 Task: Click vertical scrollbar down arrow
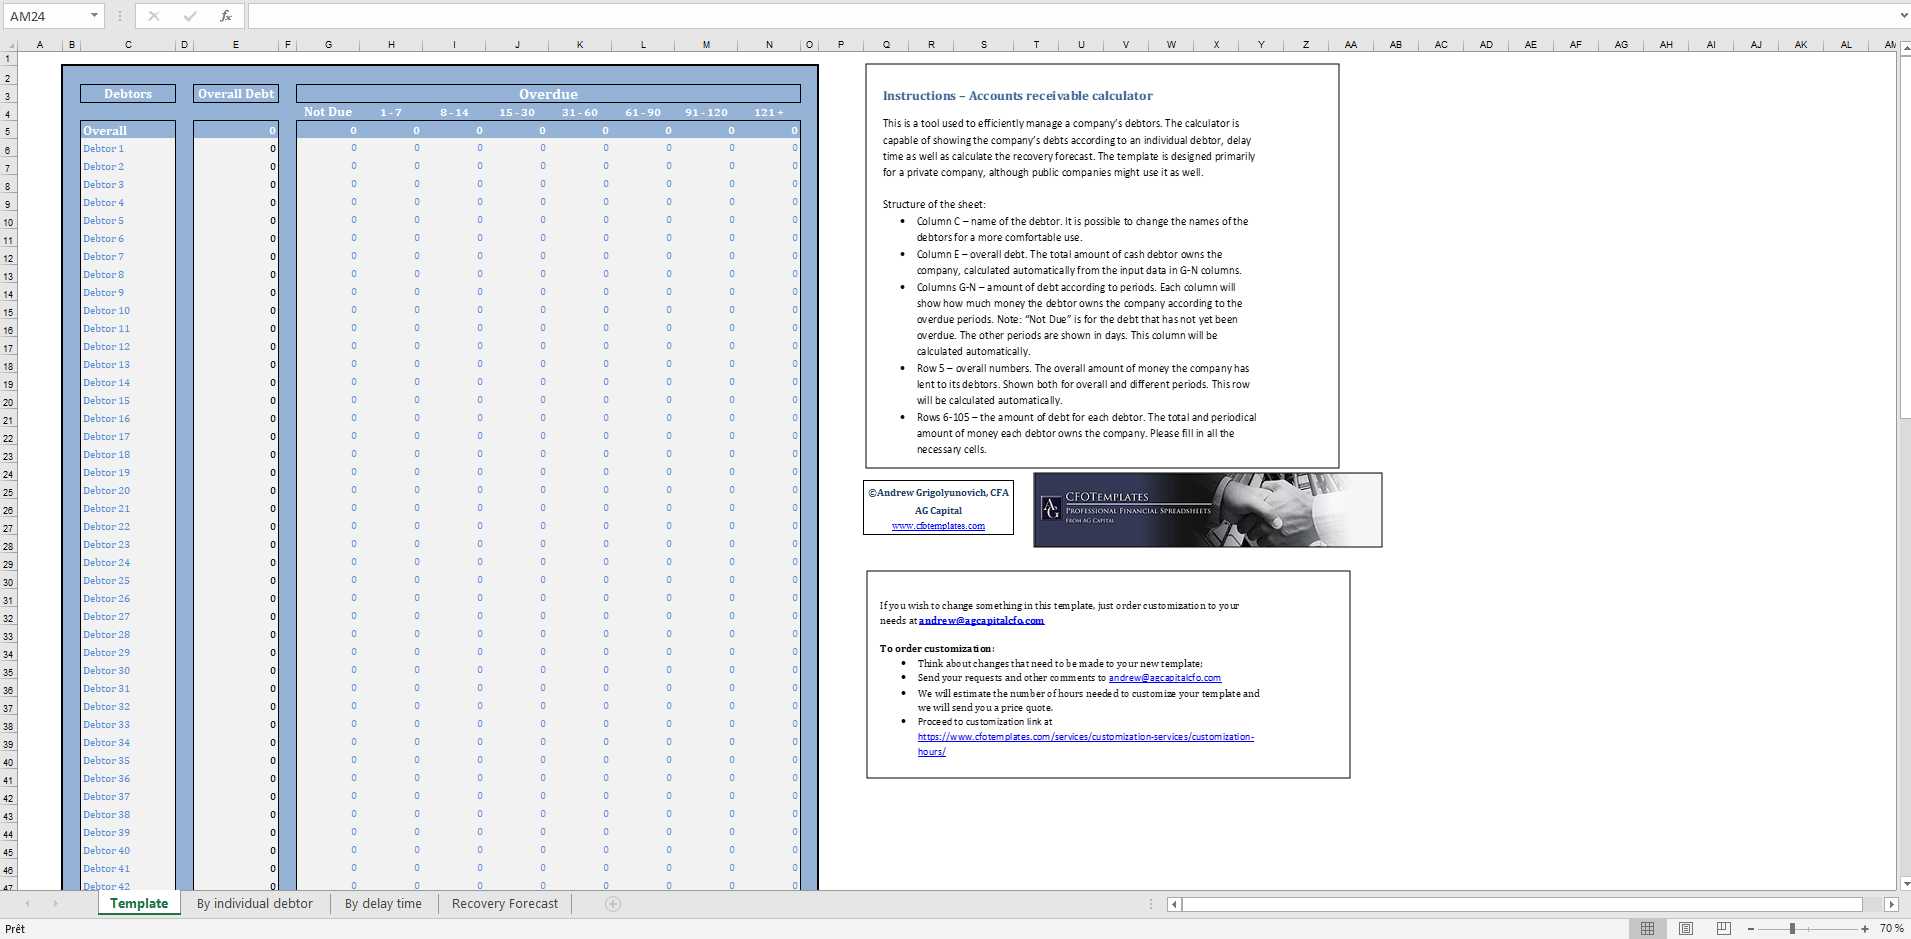1904,884
